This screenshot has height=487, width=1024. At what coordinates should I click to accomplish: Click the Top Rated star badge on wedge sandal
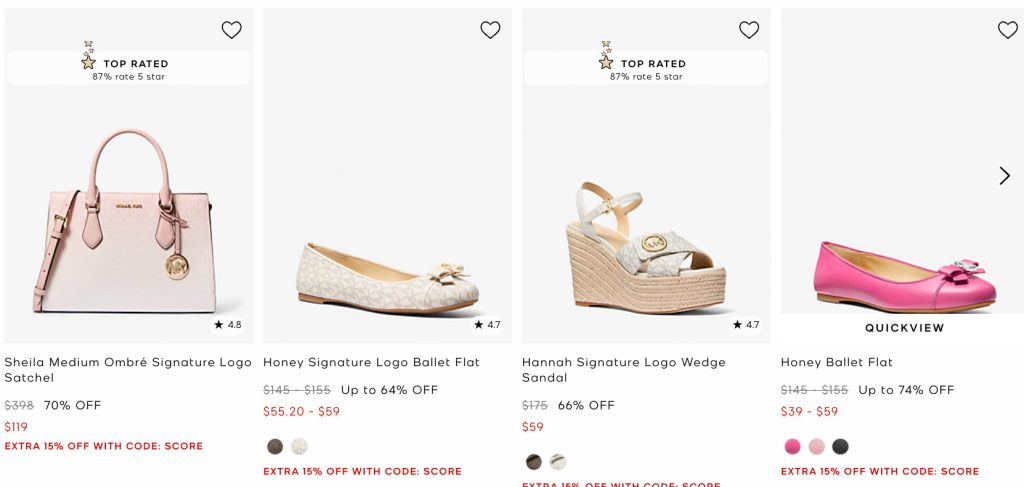tap(646, 68)
